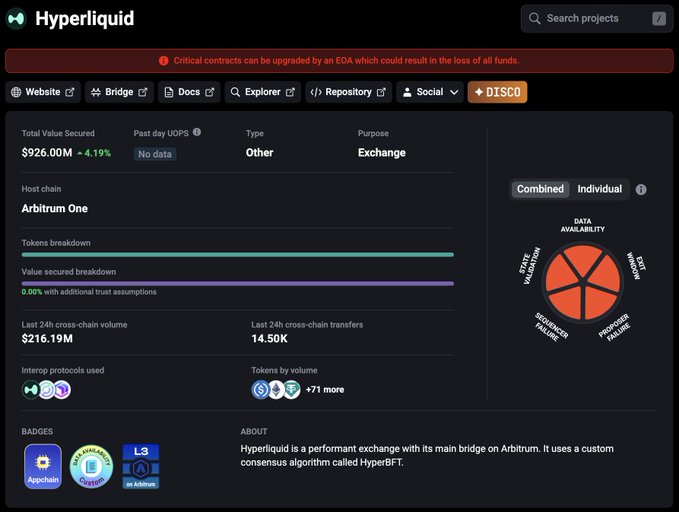Open the Explorer link
Image resolution: width=679 pixels, height=512 pixels.
pos(262,92)
